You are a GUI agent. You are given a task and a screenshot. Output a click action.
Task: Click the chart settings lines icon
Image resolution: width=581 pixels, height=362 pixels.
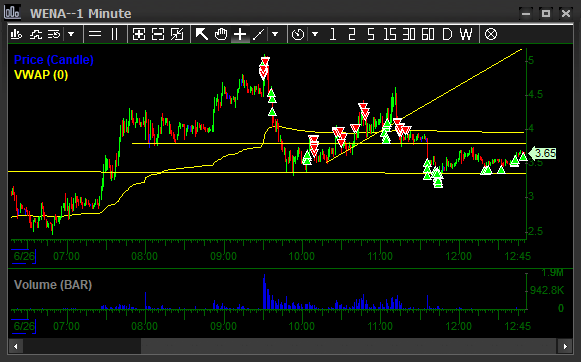54,34
